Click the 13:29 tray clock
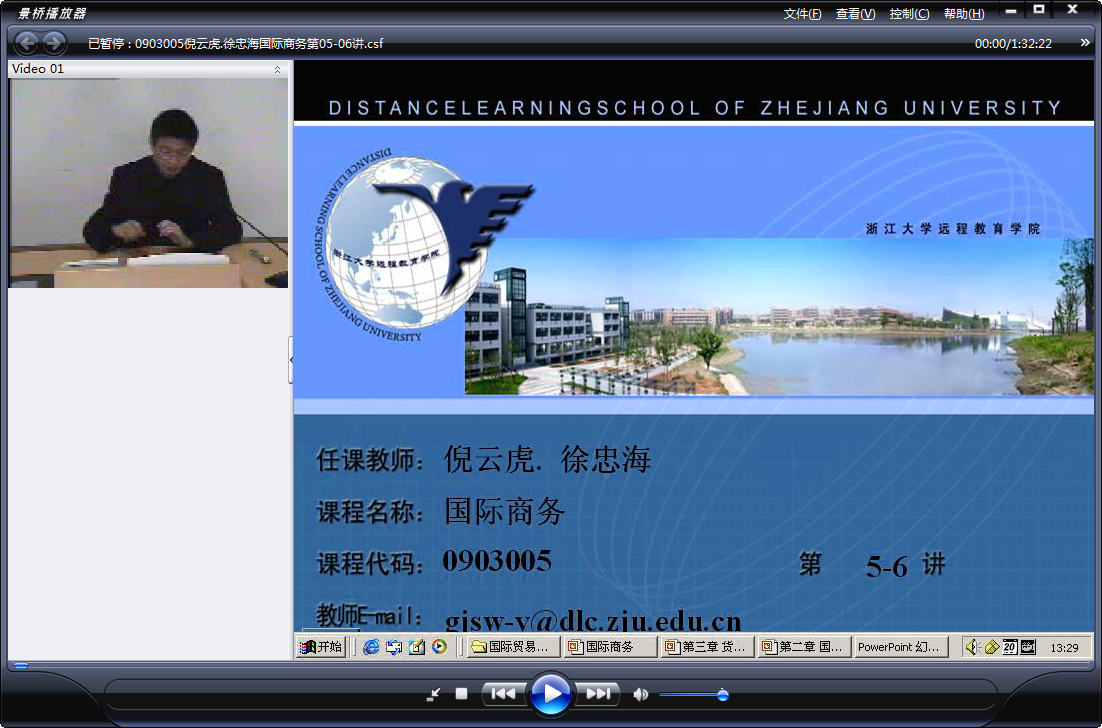The width and height of the screenshot is (1102, 728). coord(1064,647)
